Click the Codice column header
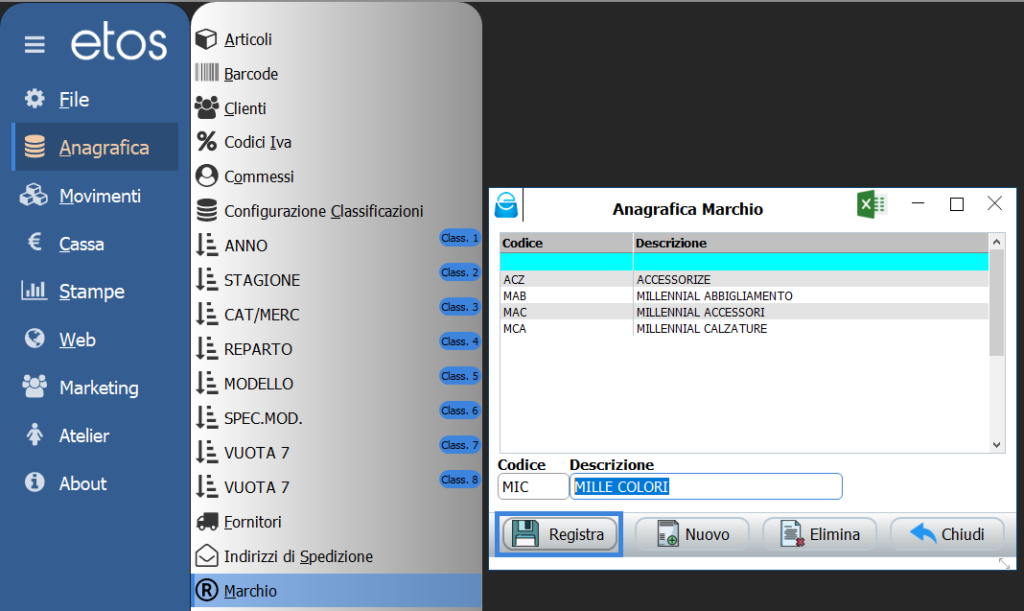This screenshot has width=1024, height=611. click(566, 243)
